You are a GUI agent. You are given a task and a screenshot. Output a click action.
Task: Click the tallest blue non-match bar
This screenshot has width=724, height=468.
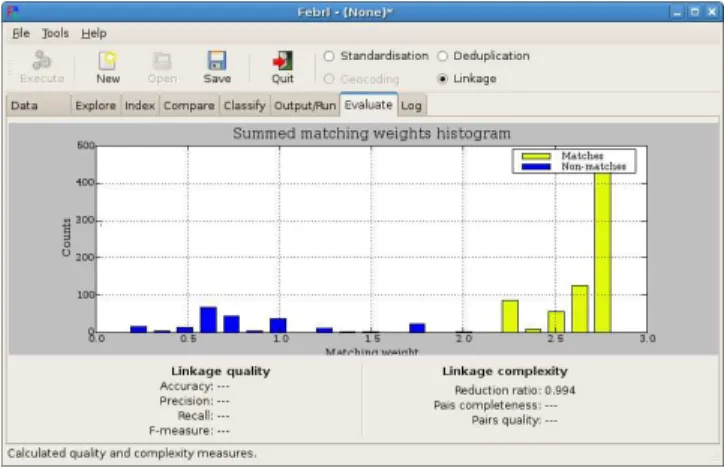(x=208, y=319)
